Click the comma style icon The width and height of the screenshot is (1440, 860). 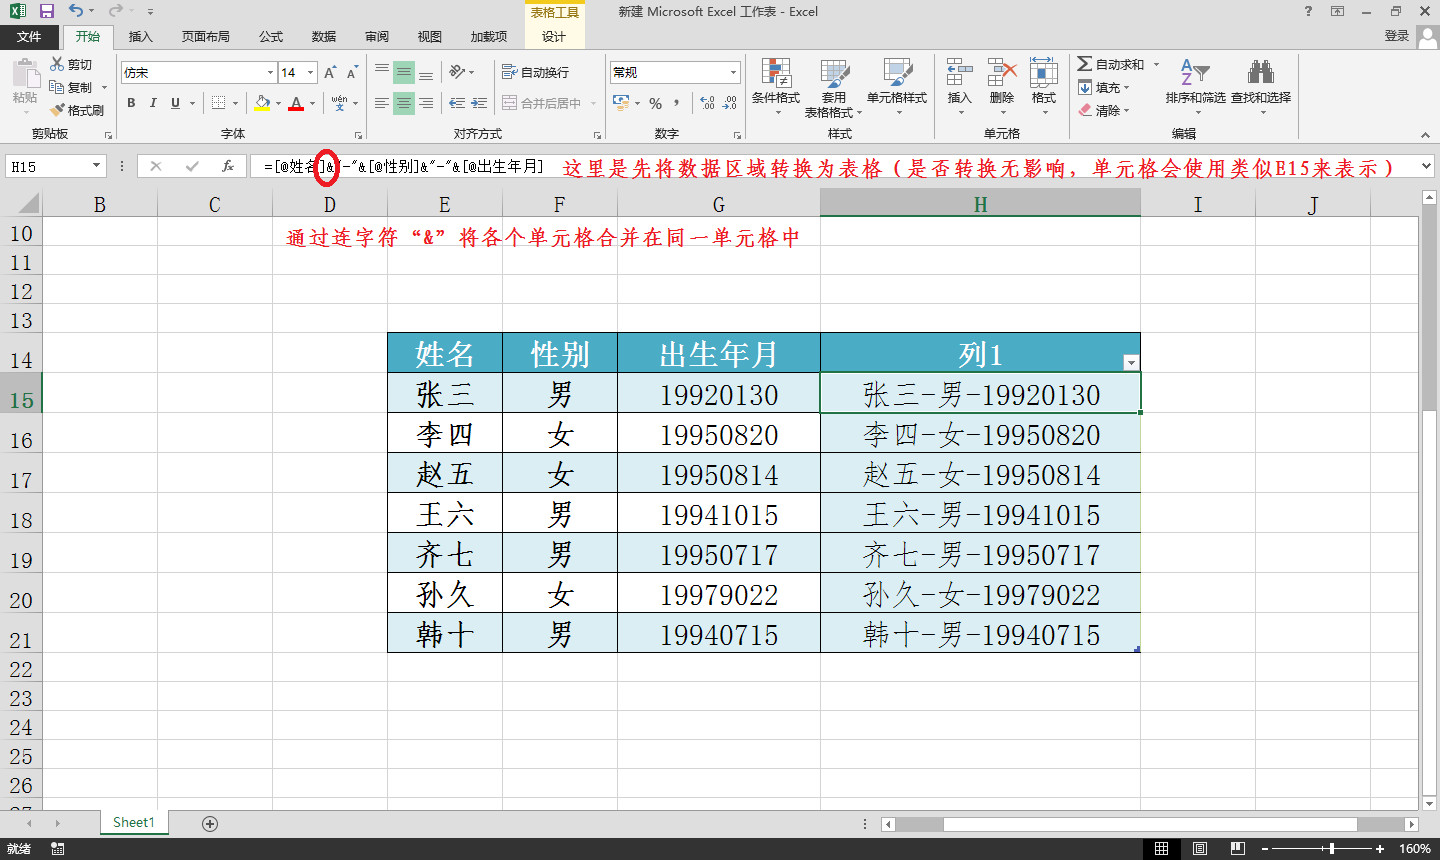pyautogui.click(x=677, y=103)
